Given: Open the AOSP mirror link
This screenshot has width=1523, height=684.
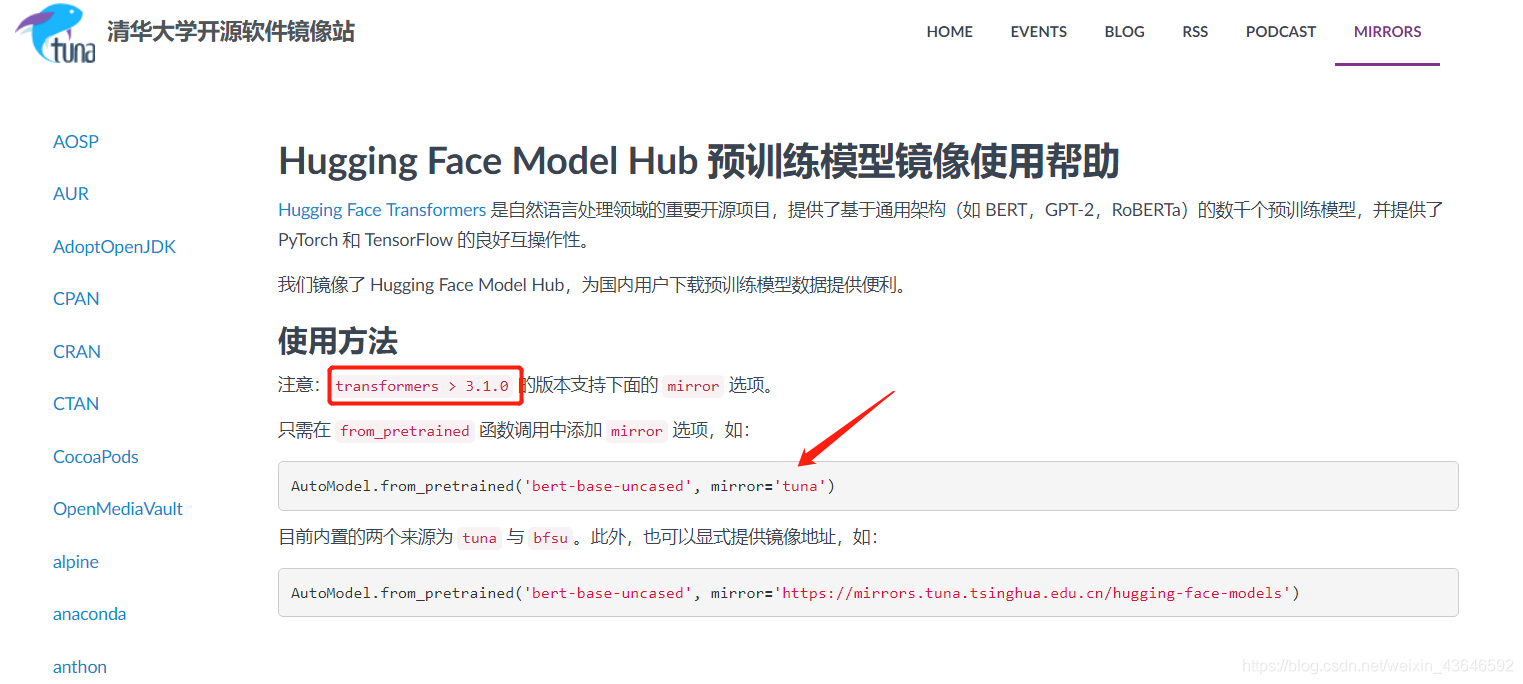Looking at the screenshot, I should pyautogui.click(x=75, y=141).
